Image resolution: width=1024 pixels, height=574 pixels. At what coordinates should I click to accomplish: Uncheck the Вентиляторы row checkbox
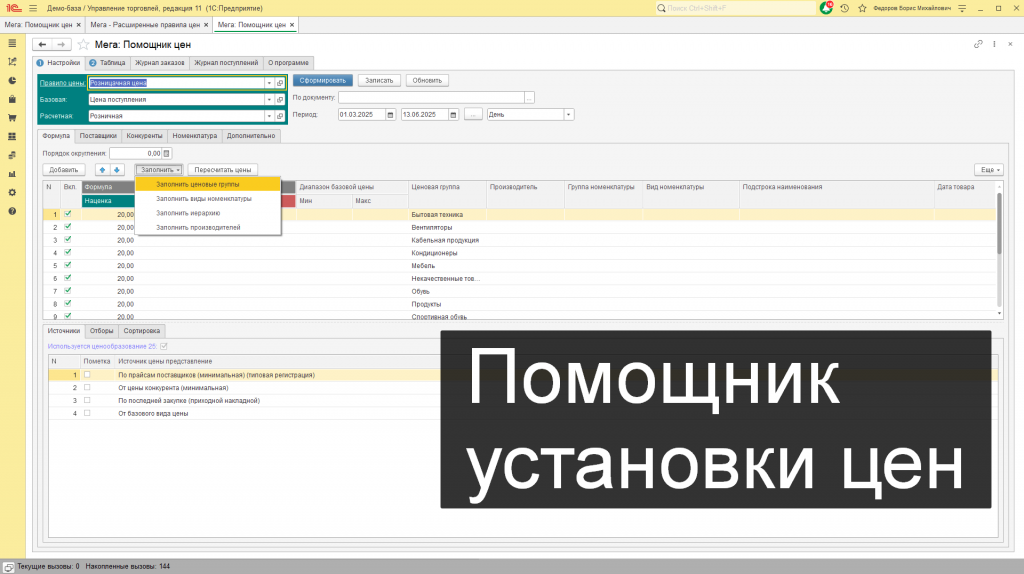tap(68, 227)
